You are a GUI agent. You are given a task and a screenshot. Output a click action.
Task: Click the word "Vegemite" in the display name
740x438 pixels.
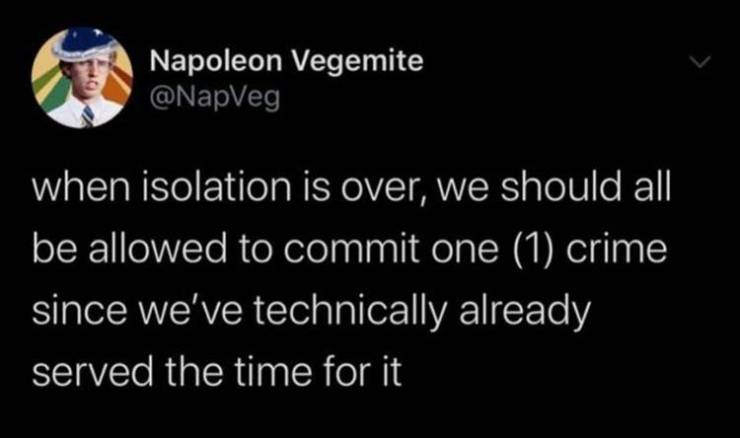click(x=358, y=62)
